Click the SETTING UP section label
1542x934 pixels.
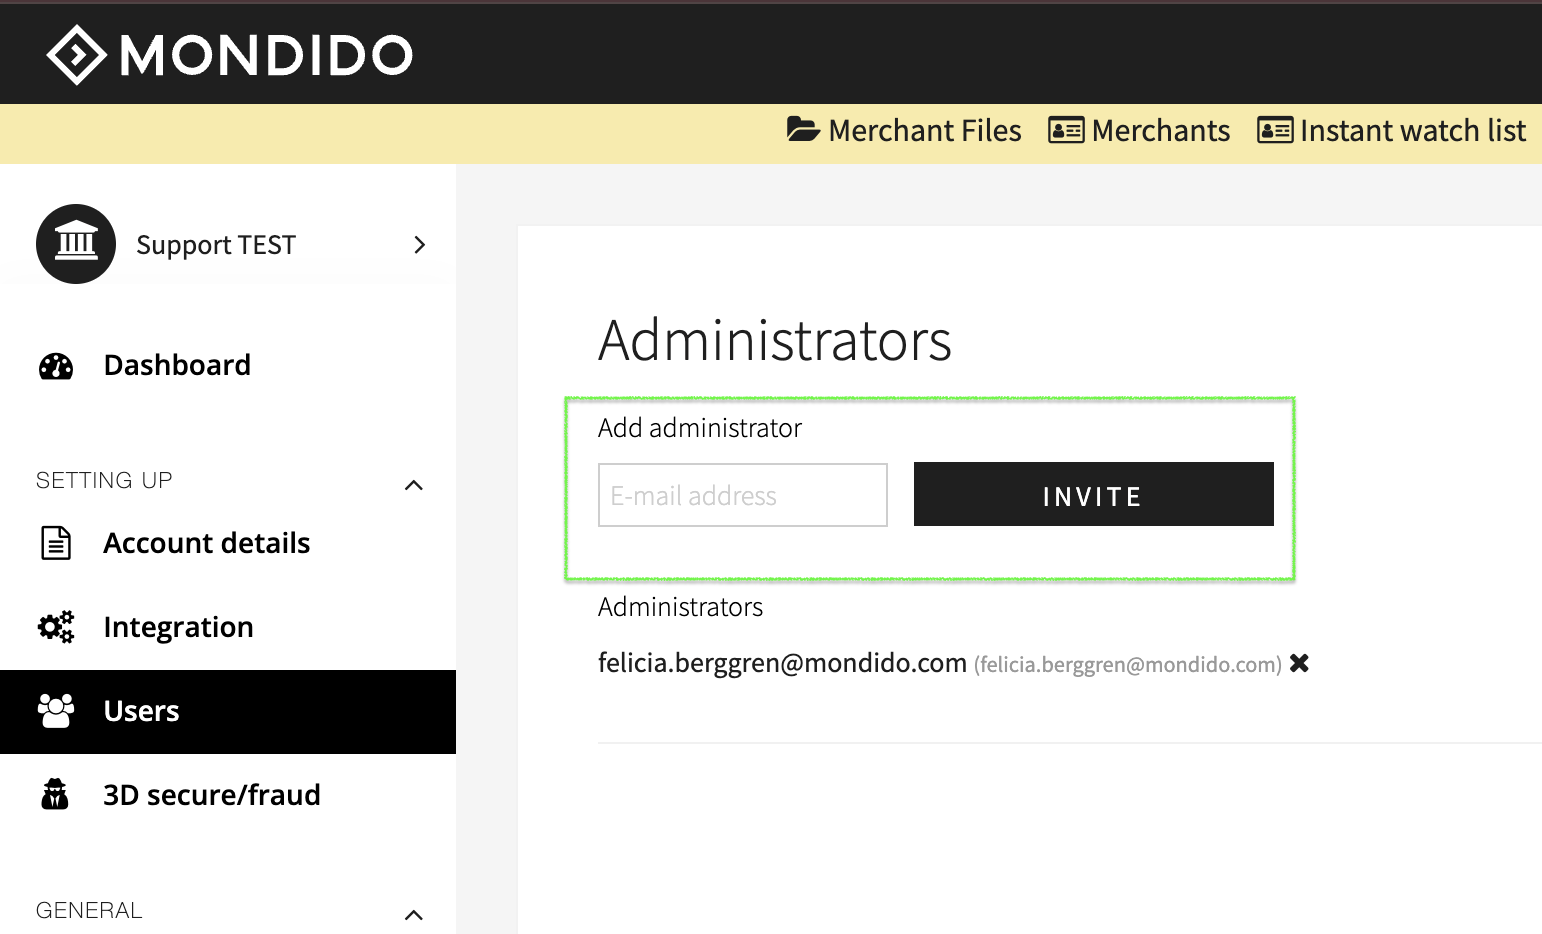tap(104, 481)
